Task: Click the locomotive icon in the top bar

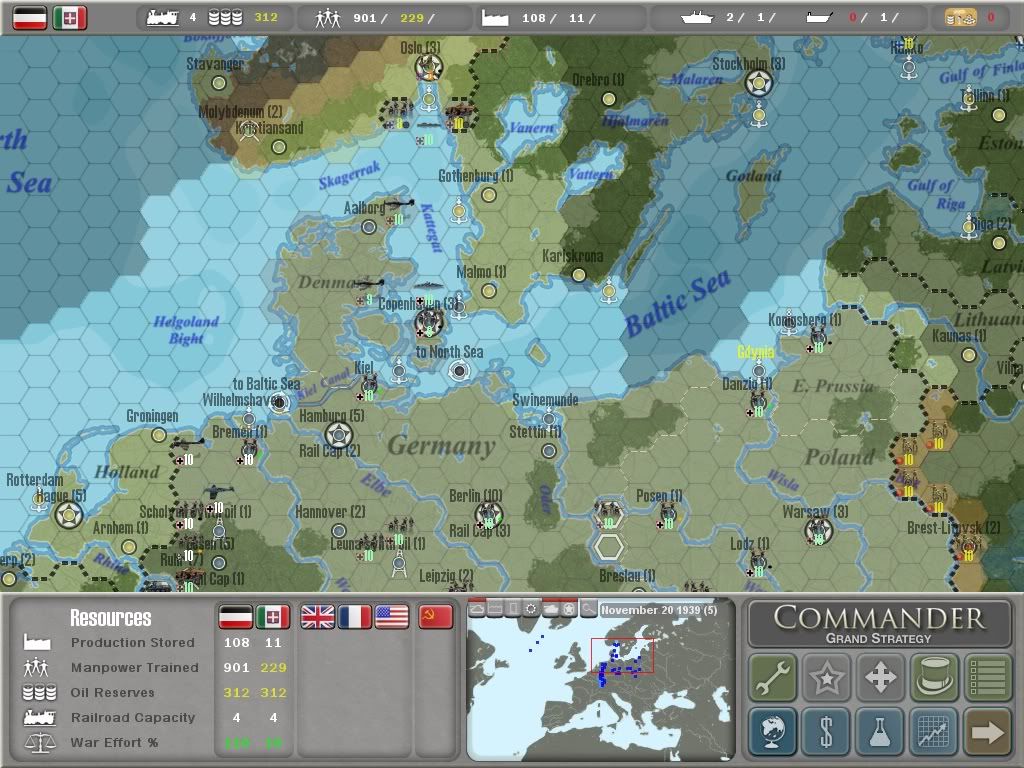Action: pos(163,18)
